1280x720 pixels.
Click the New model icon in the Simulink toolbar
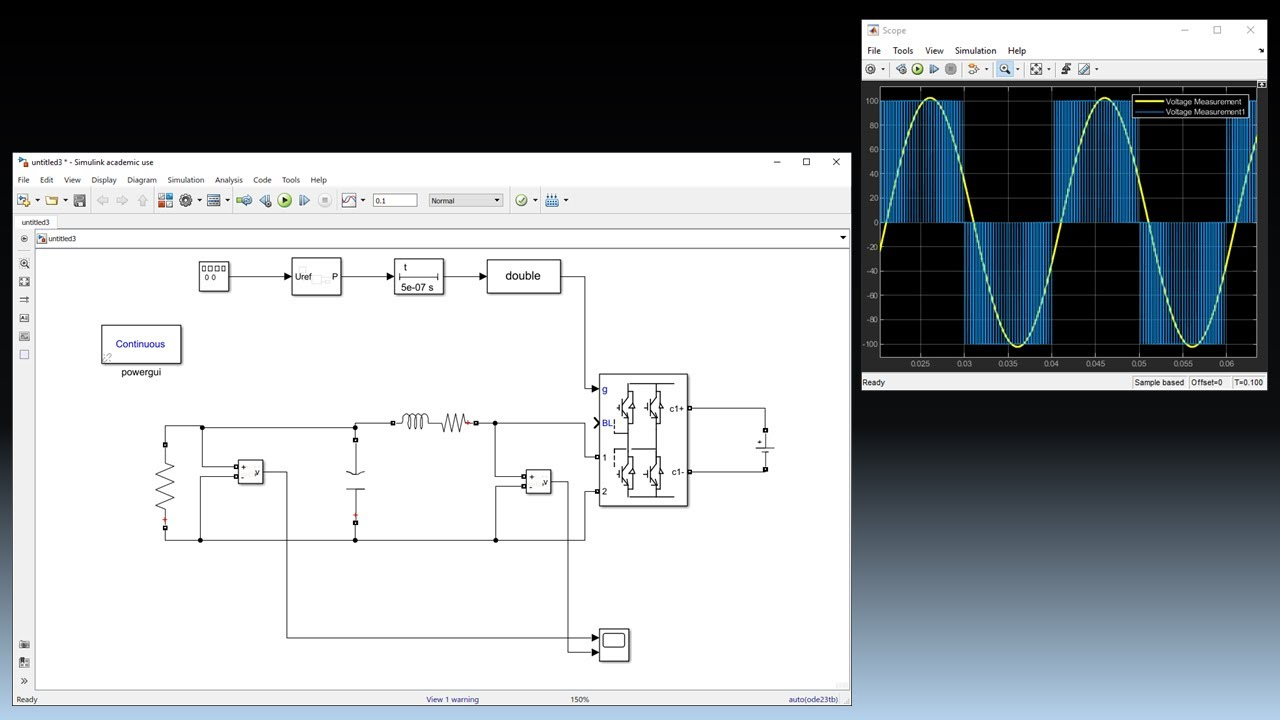(23, 200)
